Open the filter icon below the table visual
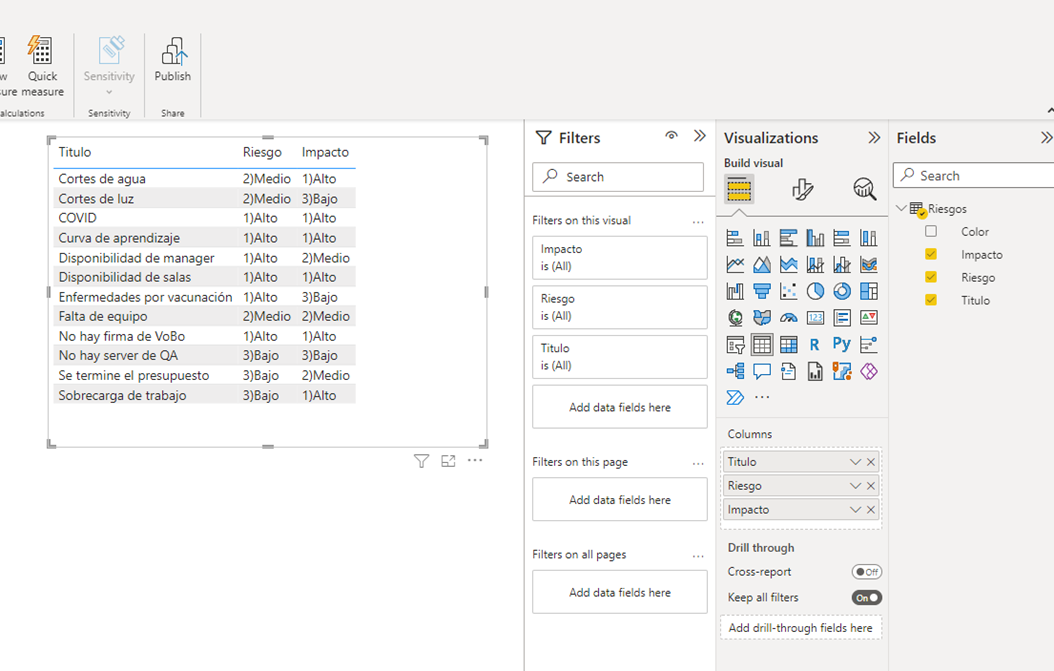The width and height of the screenshot is (1054, 671). (x=421, y=460)
